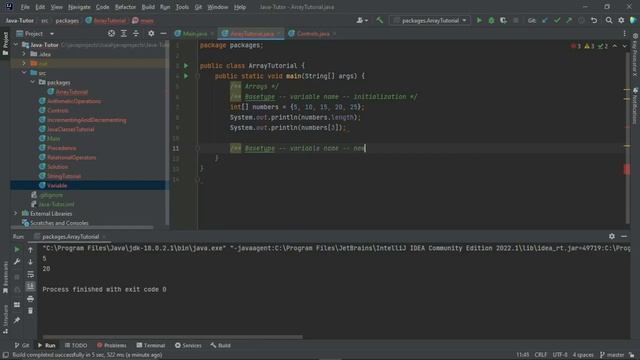Build the project with the hammer icon

pyautogui.click(x=380, y=20)
